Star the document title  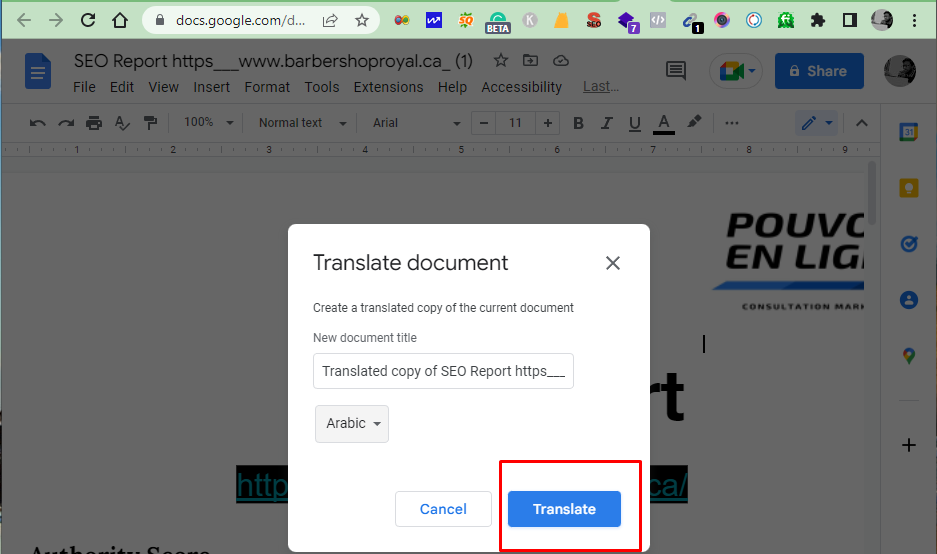point(500,61)
